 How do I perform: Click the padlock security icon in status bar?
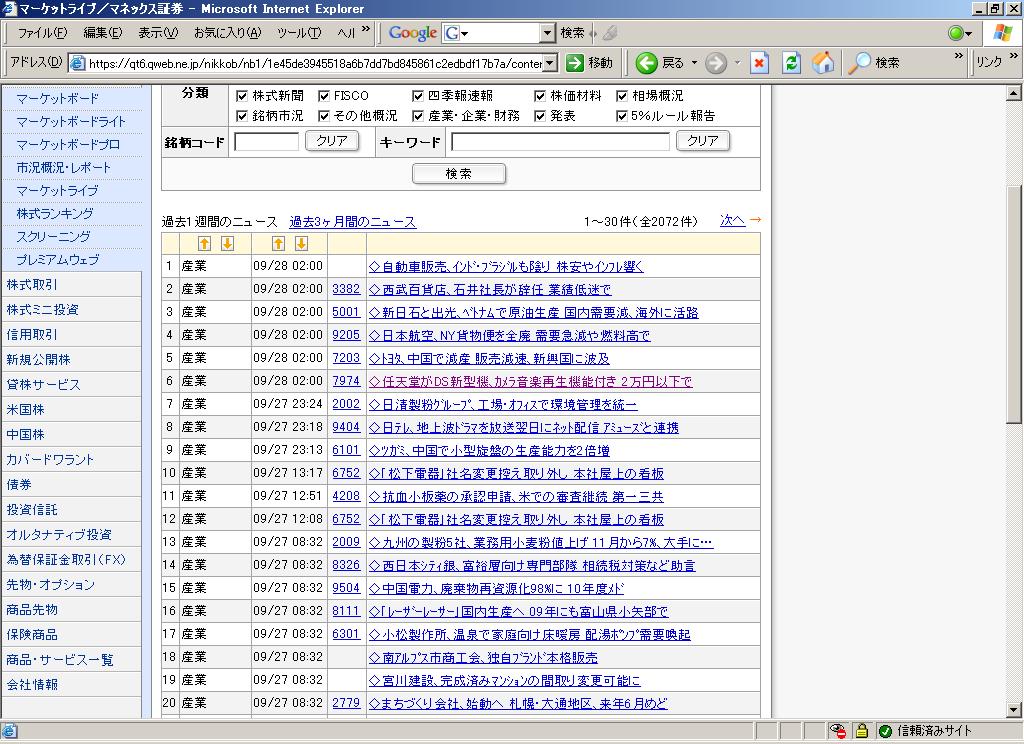click(x=861, y=730)
